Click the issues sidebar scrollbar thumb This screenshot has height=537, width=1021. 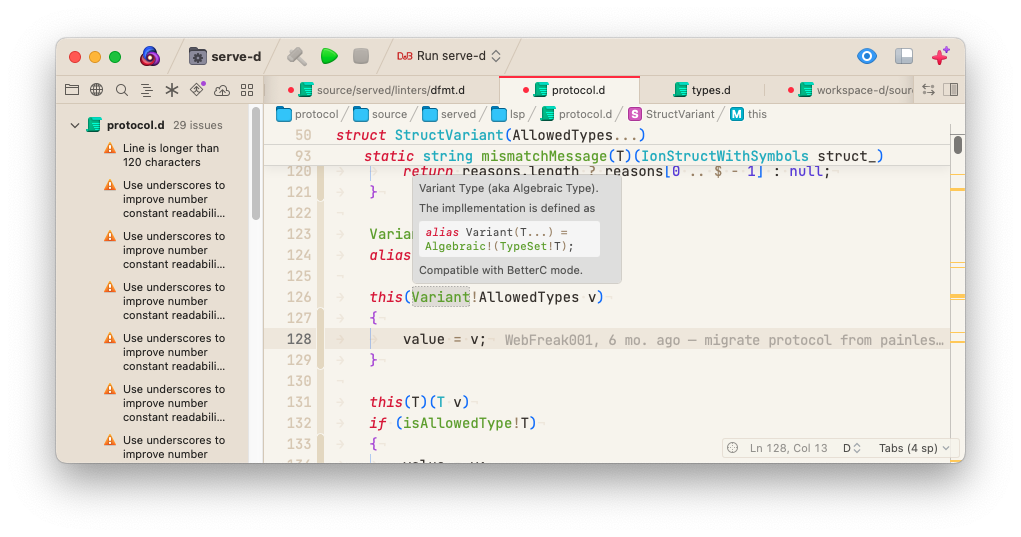coord(256,164)
